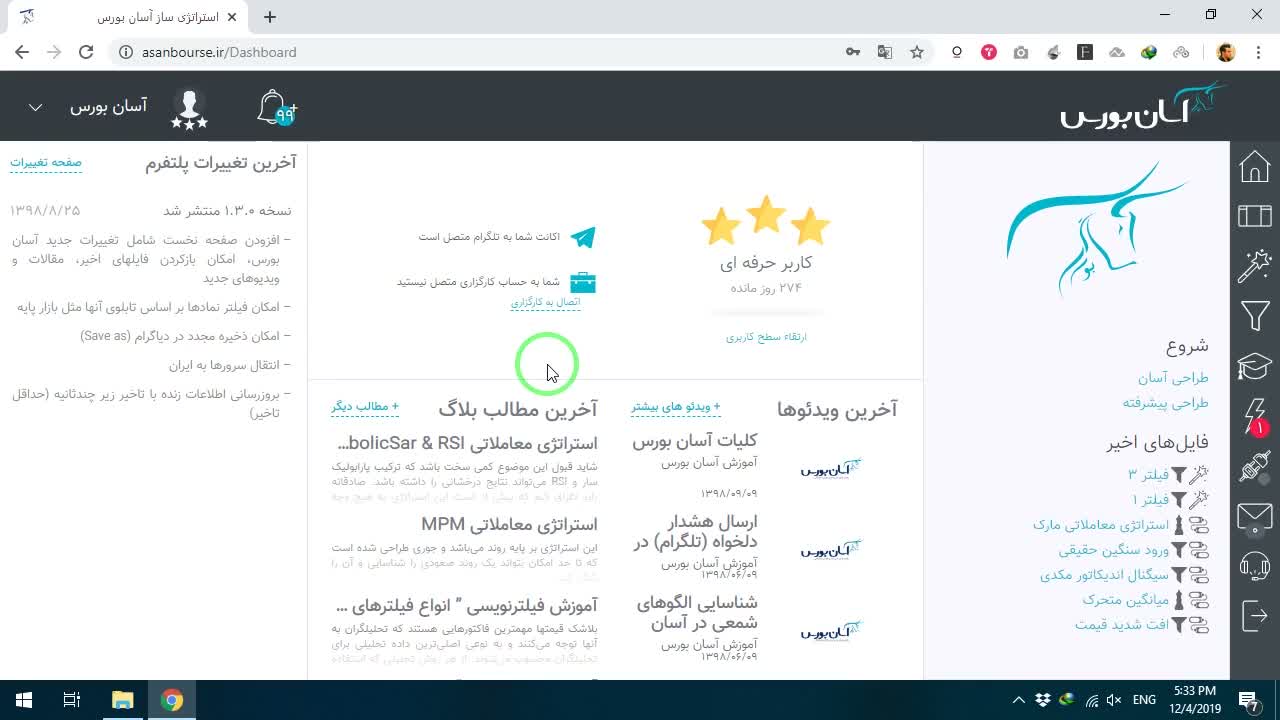
Task: Click the user avatar with stars
Action: (x=189, y=108)
